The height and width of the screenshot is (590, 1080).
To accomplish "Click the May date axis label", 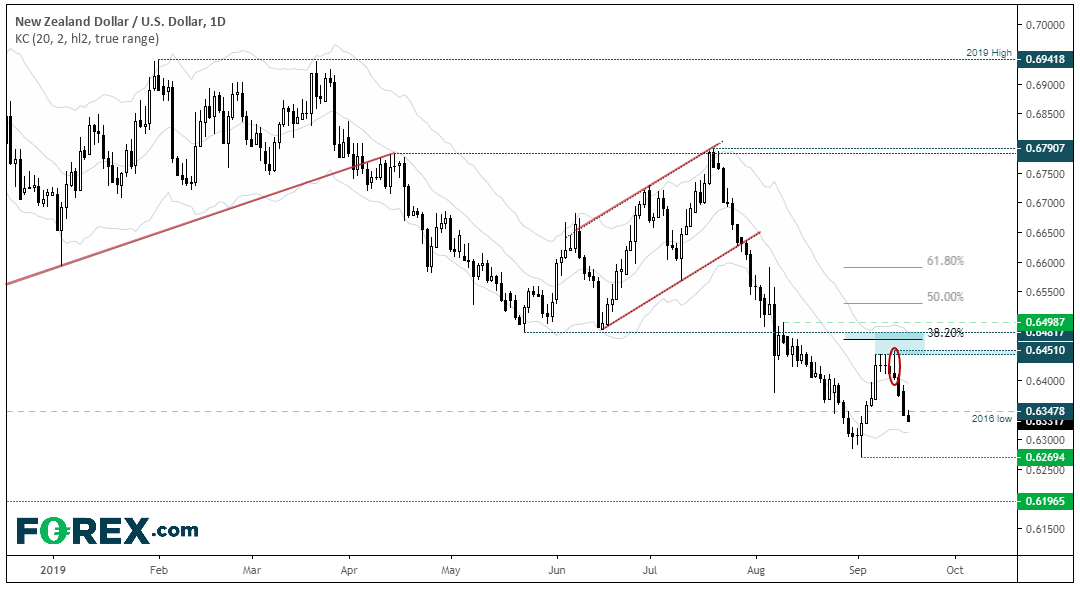I will coord(450,570).
